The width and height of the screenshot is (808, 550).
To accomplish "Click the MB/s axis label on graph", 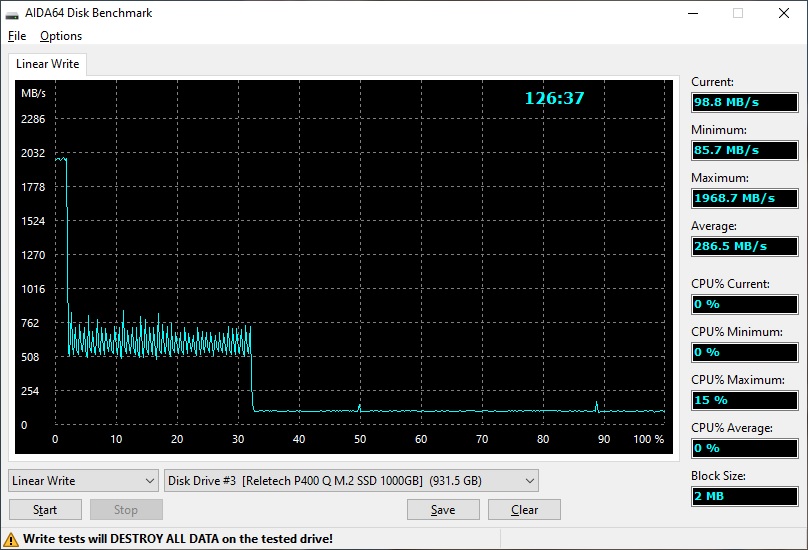I will (x=33, y=93).
